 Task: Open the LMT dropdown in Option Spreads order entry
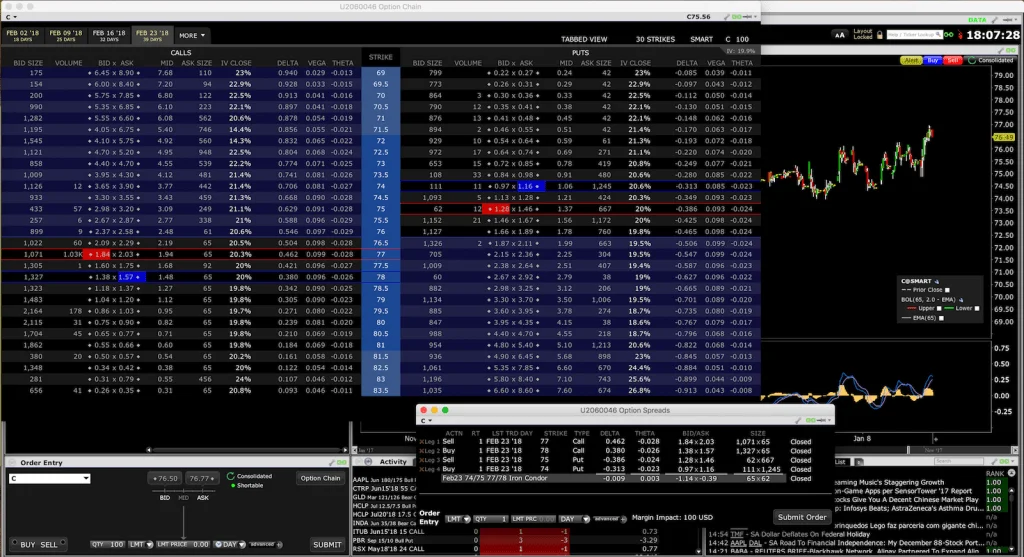click(458, 519)
